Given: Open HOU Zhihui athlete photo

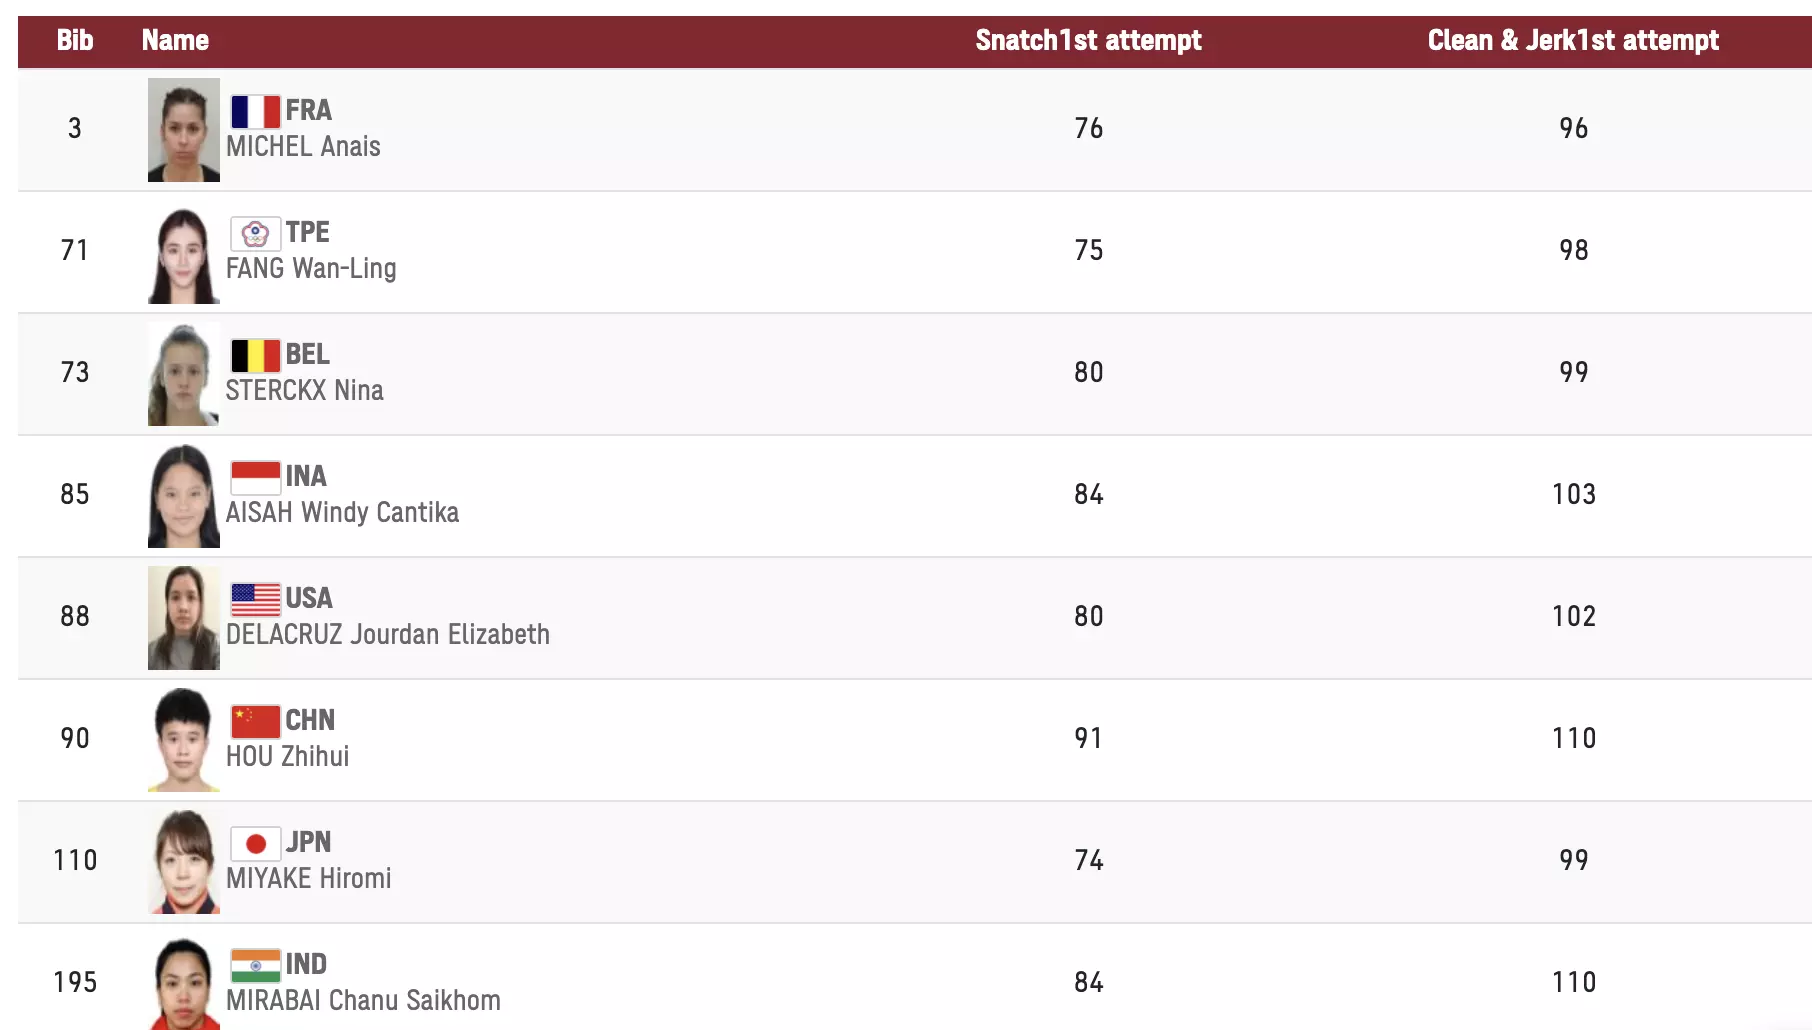Looking at the screenshot, I should point(184,740).
